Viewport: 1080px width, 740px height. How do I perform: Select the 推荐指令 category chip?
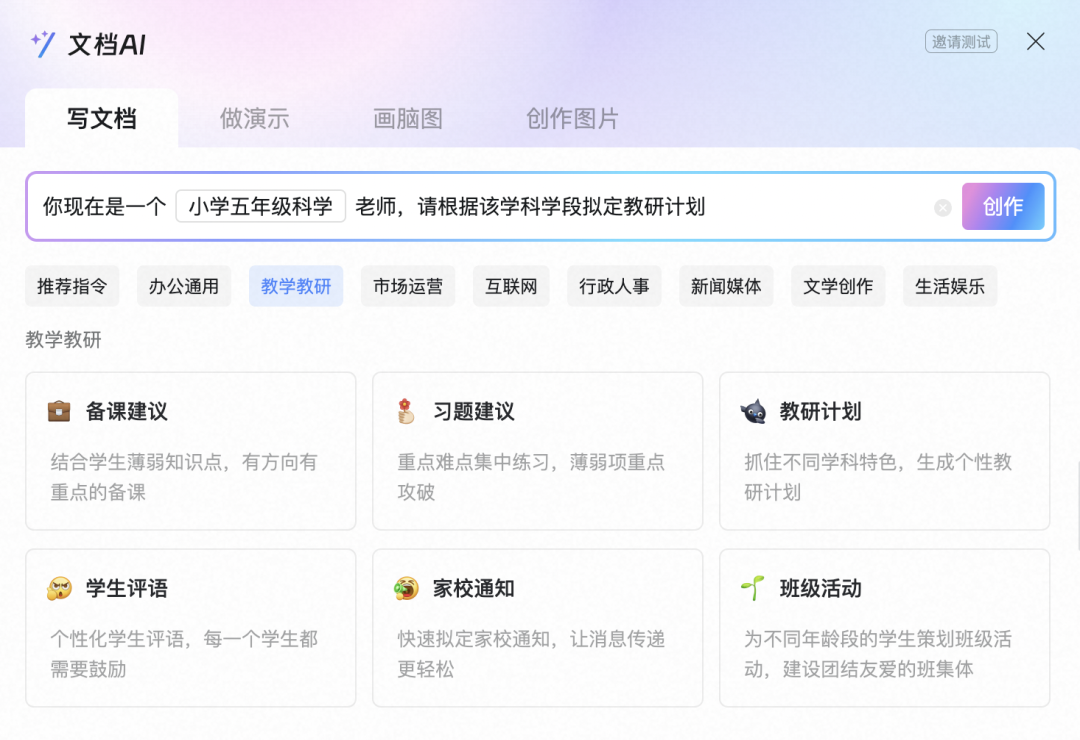pyautogui.click(x=72, y=287)
